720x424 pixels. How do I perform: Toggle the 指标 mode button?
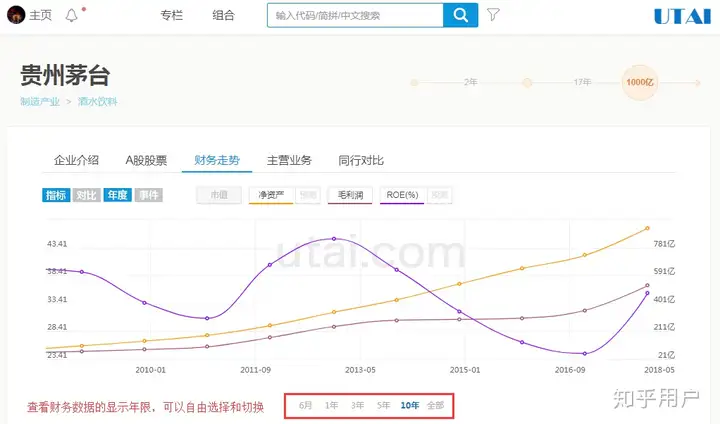click(56, 195)
